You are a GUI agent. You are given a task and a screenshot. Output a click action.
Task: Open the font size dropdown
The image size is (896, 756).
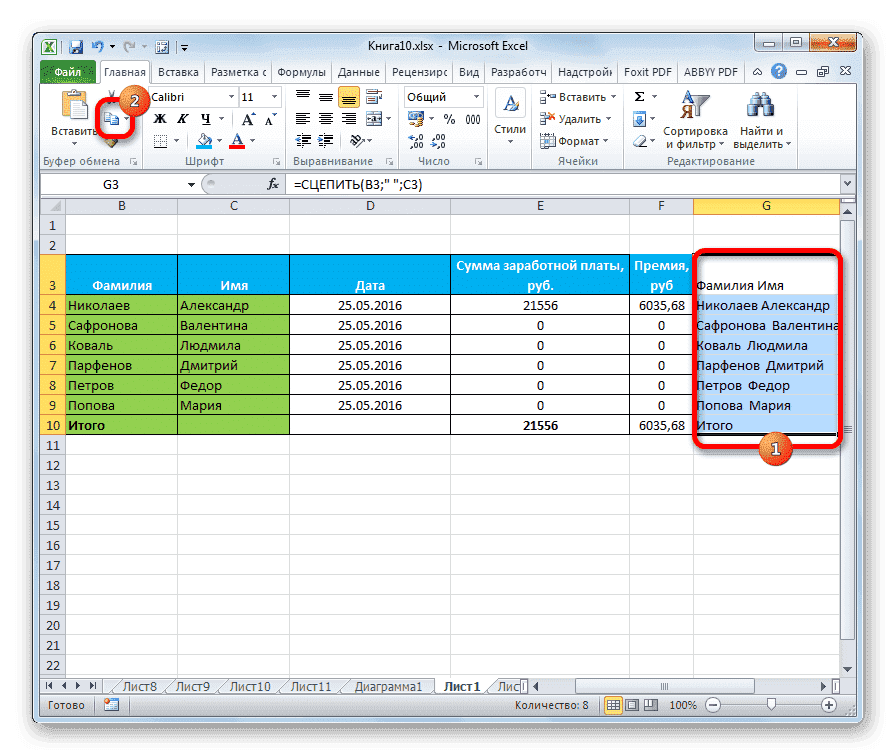click(x=273, y=97)
